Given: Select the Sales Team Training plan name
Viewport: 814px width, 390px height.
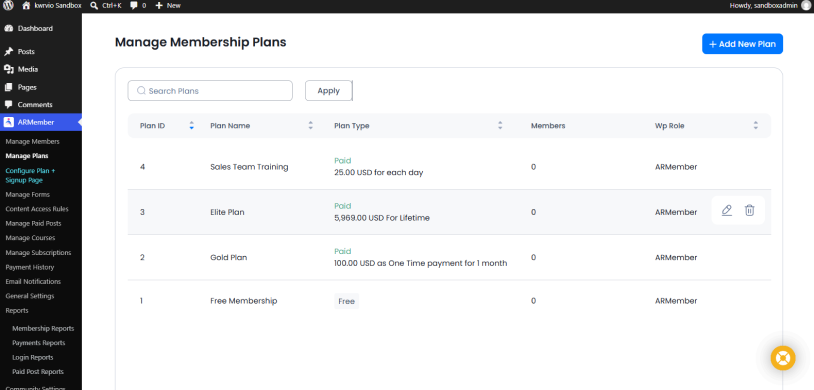Looking at the screenshot, I should click(249, 167).
